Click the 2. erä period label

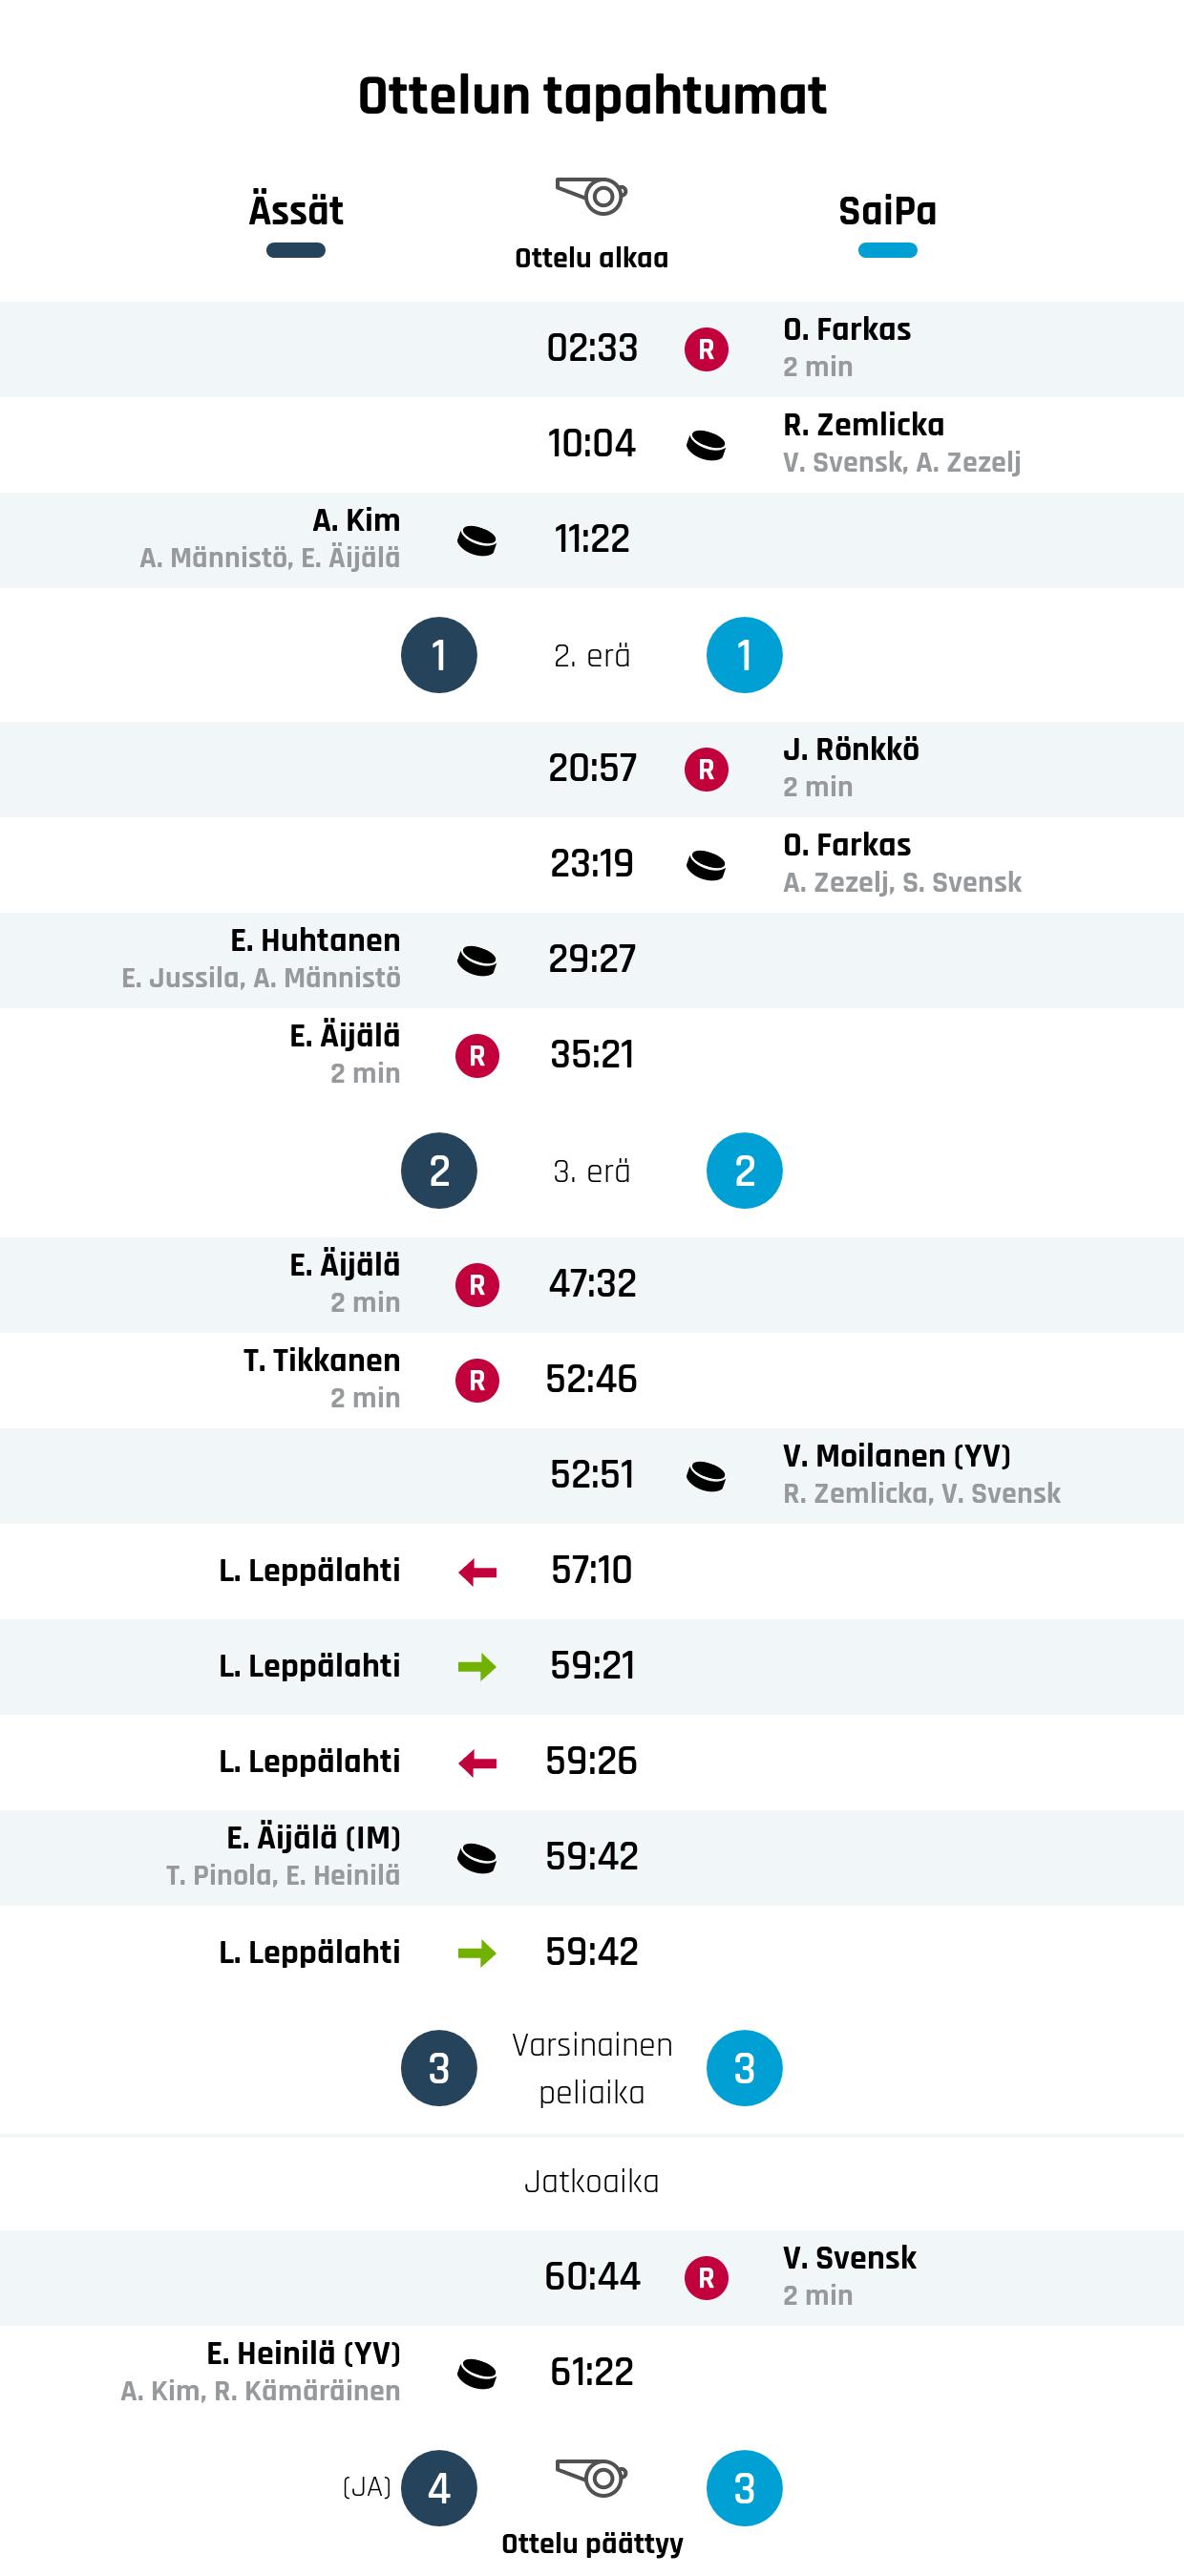(x=591, y=656)
